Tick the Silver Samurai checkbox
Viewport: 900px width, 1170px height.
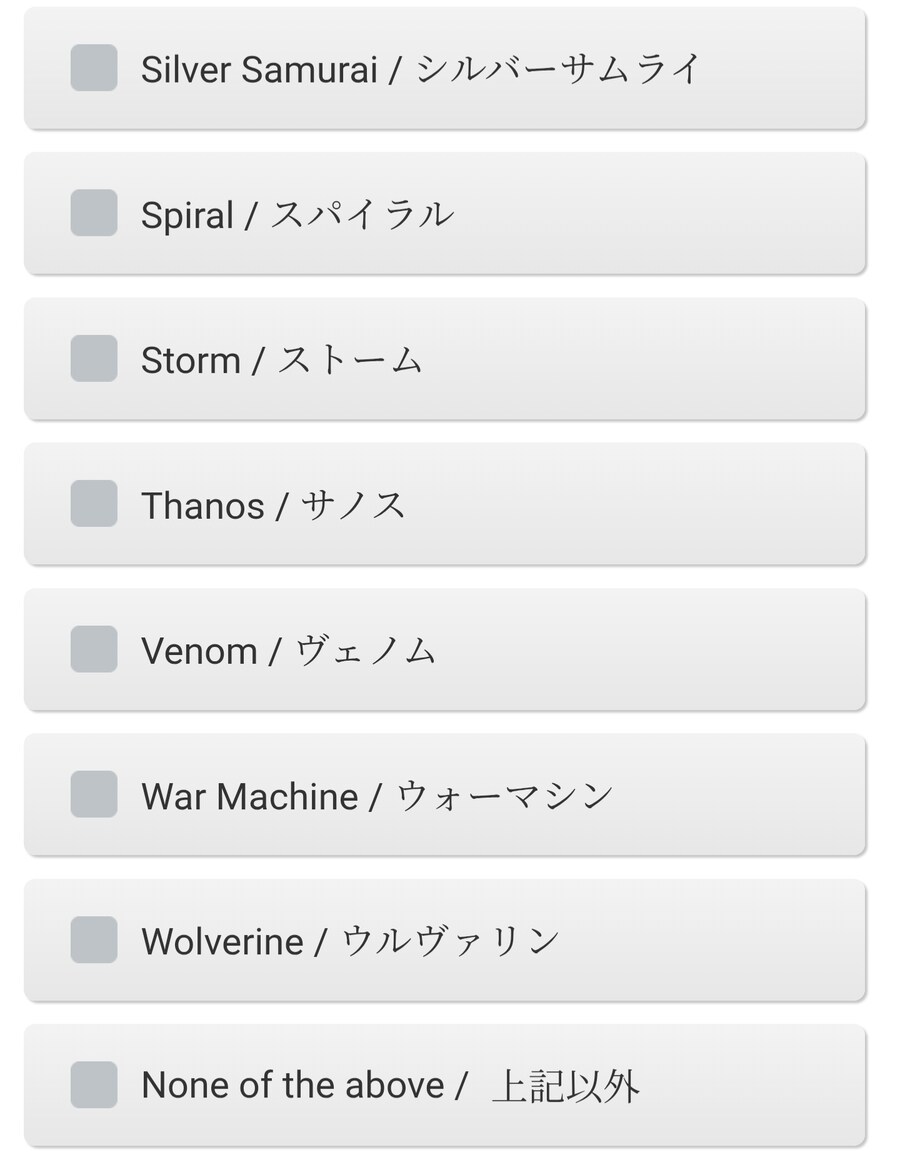pos(94,68)
